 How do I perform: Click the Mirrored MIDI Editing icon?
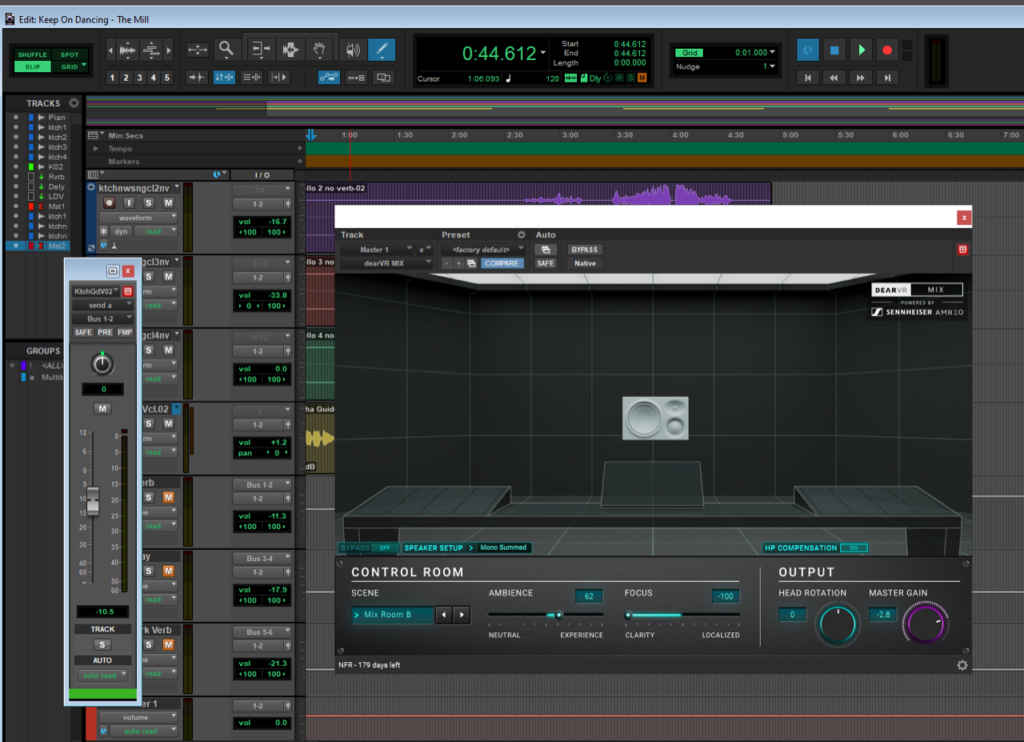[x=356, y=78]
